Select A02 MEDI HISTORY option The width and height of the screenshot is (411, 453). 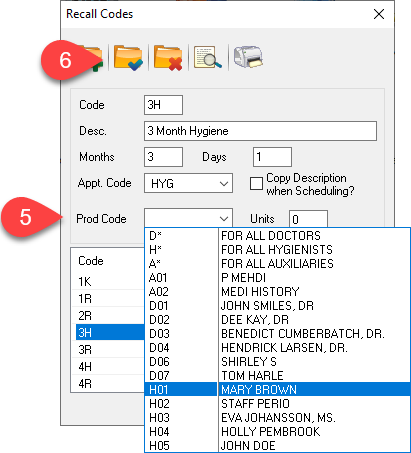point(277,292)
